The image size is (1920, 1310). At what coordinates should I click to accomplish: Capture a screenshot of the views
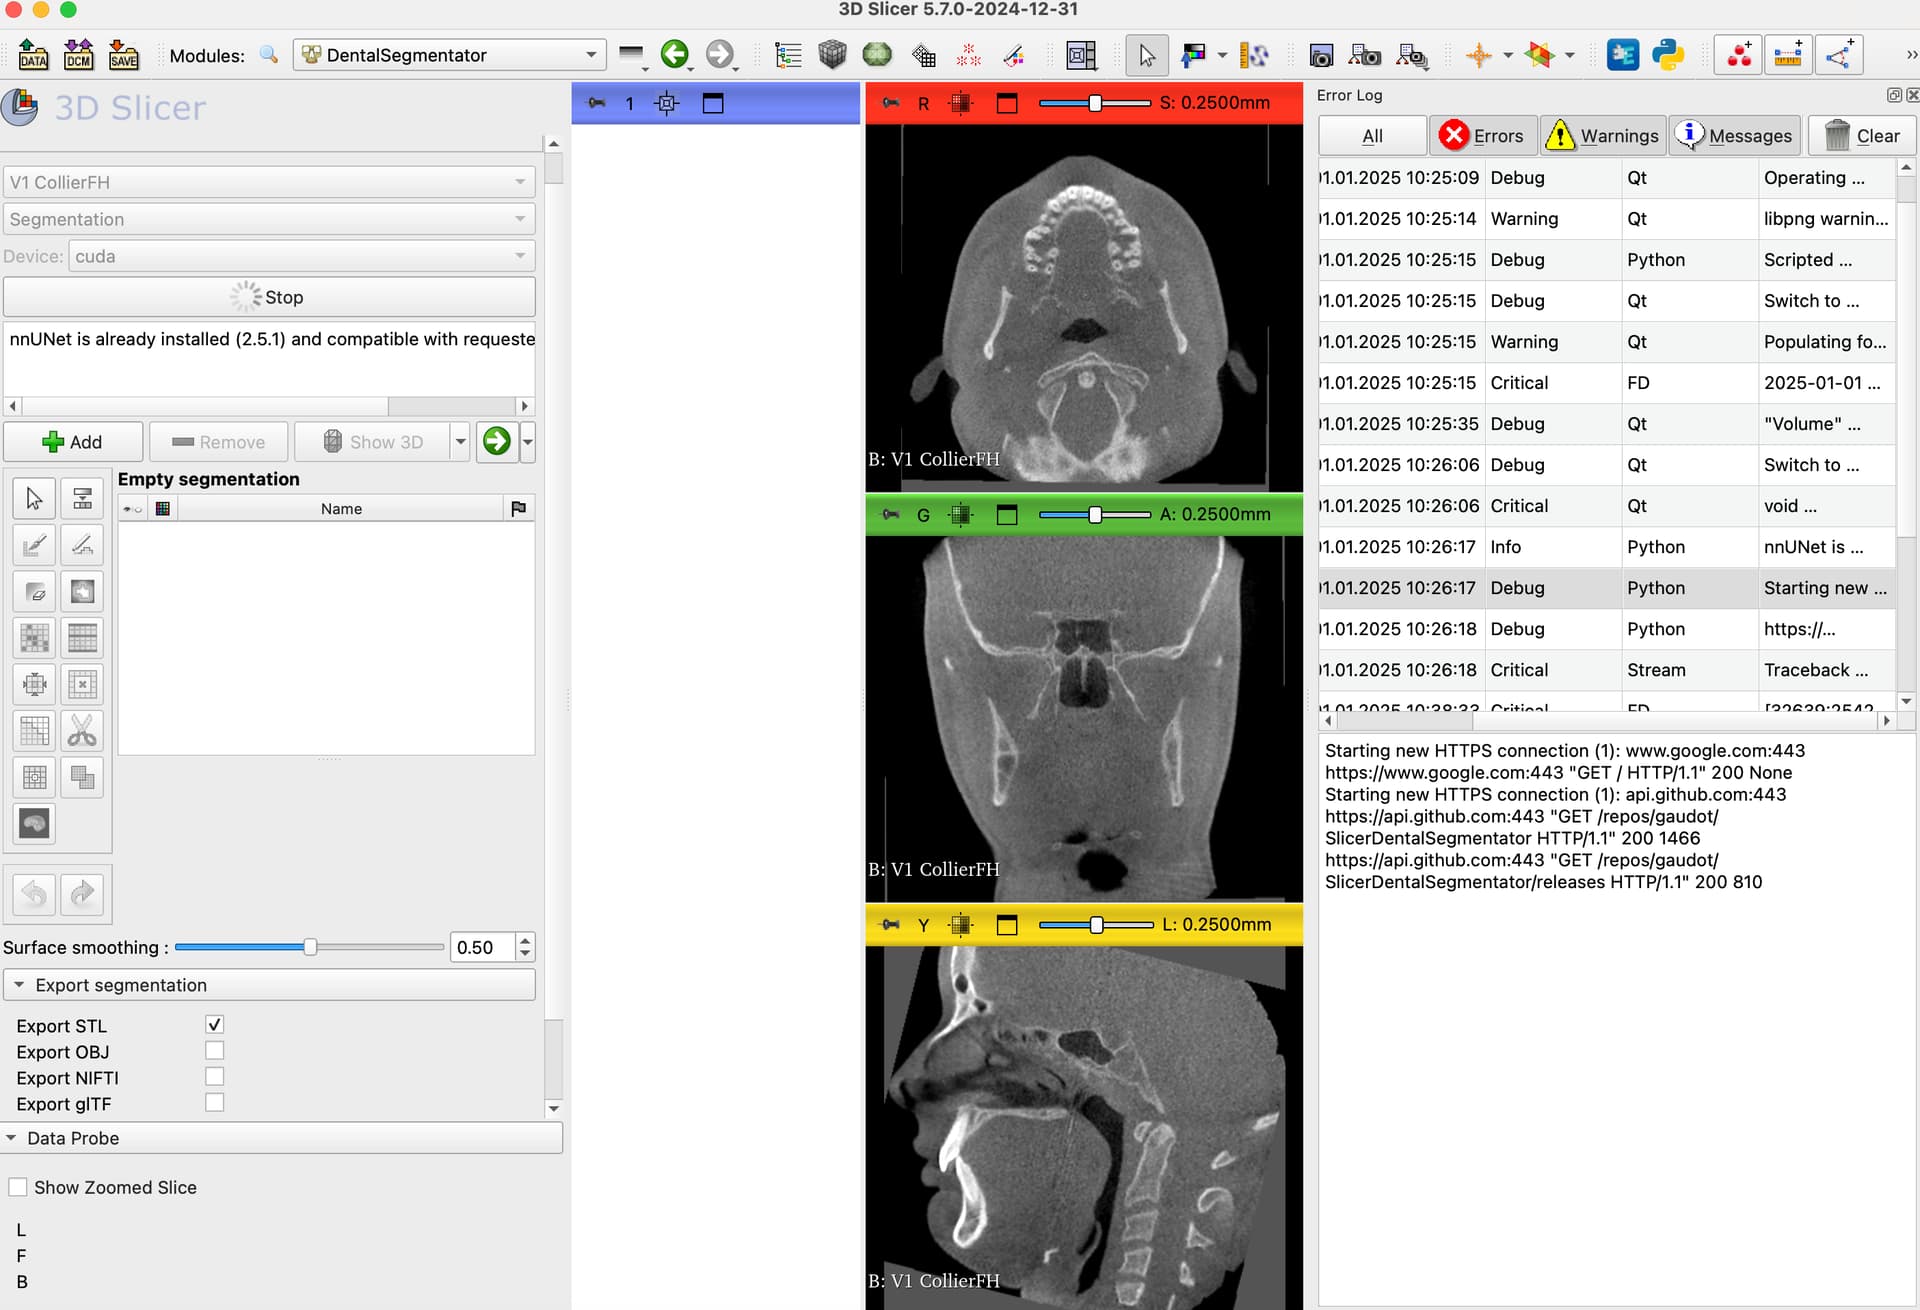point(1321,56)
